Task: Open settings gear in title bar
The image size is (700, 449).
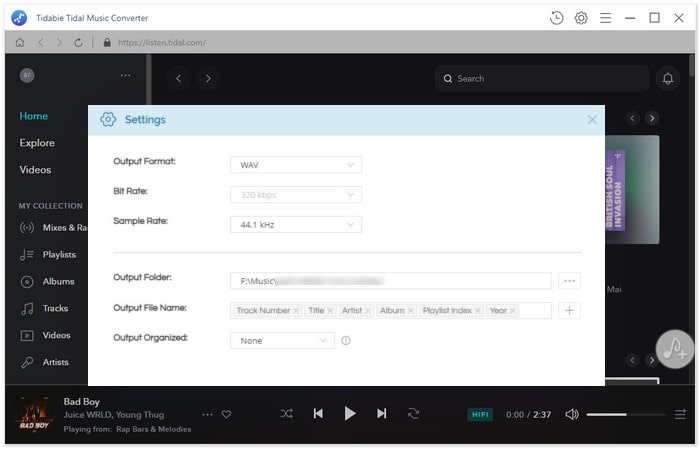Action: point(581,18)
